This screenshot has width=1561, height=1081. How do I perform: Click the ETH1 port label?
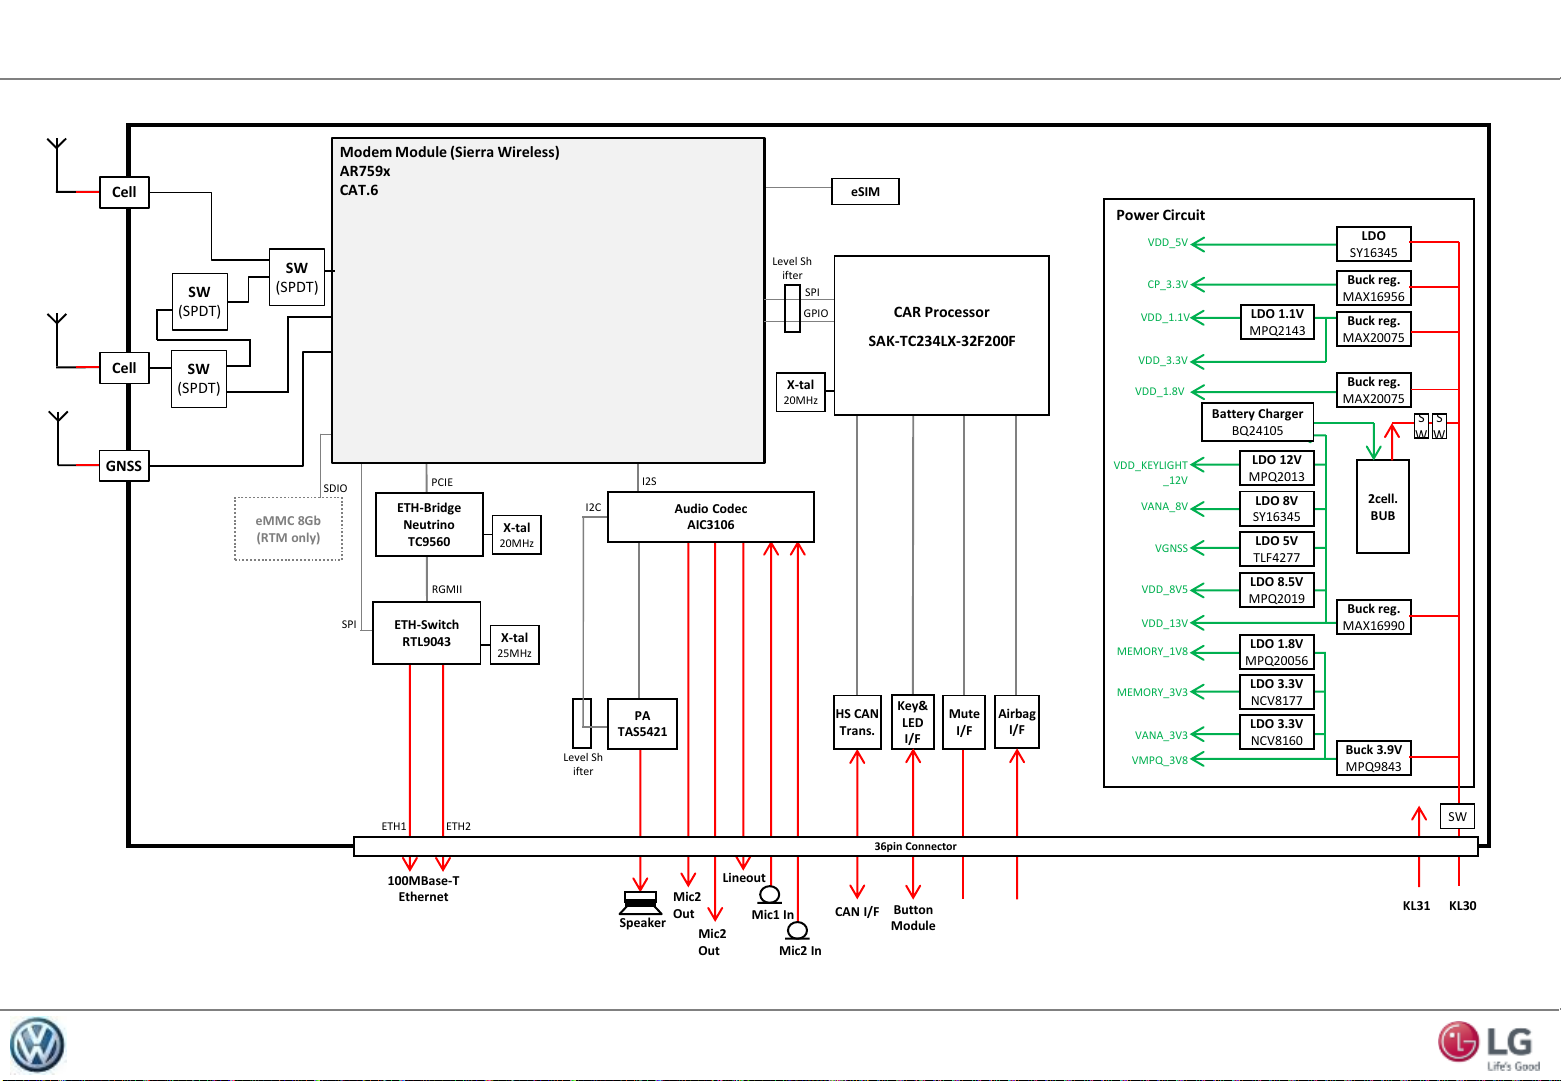394,827
